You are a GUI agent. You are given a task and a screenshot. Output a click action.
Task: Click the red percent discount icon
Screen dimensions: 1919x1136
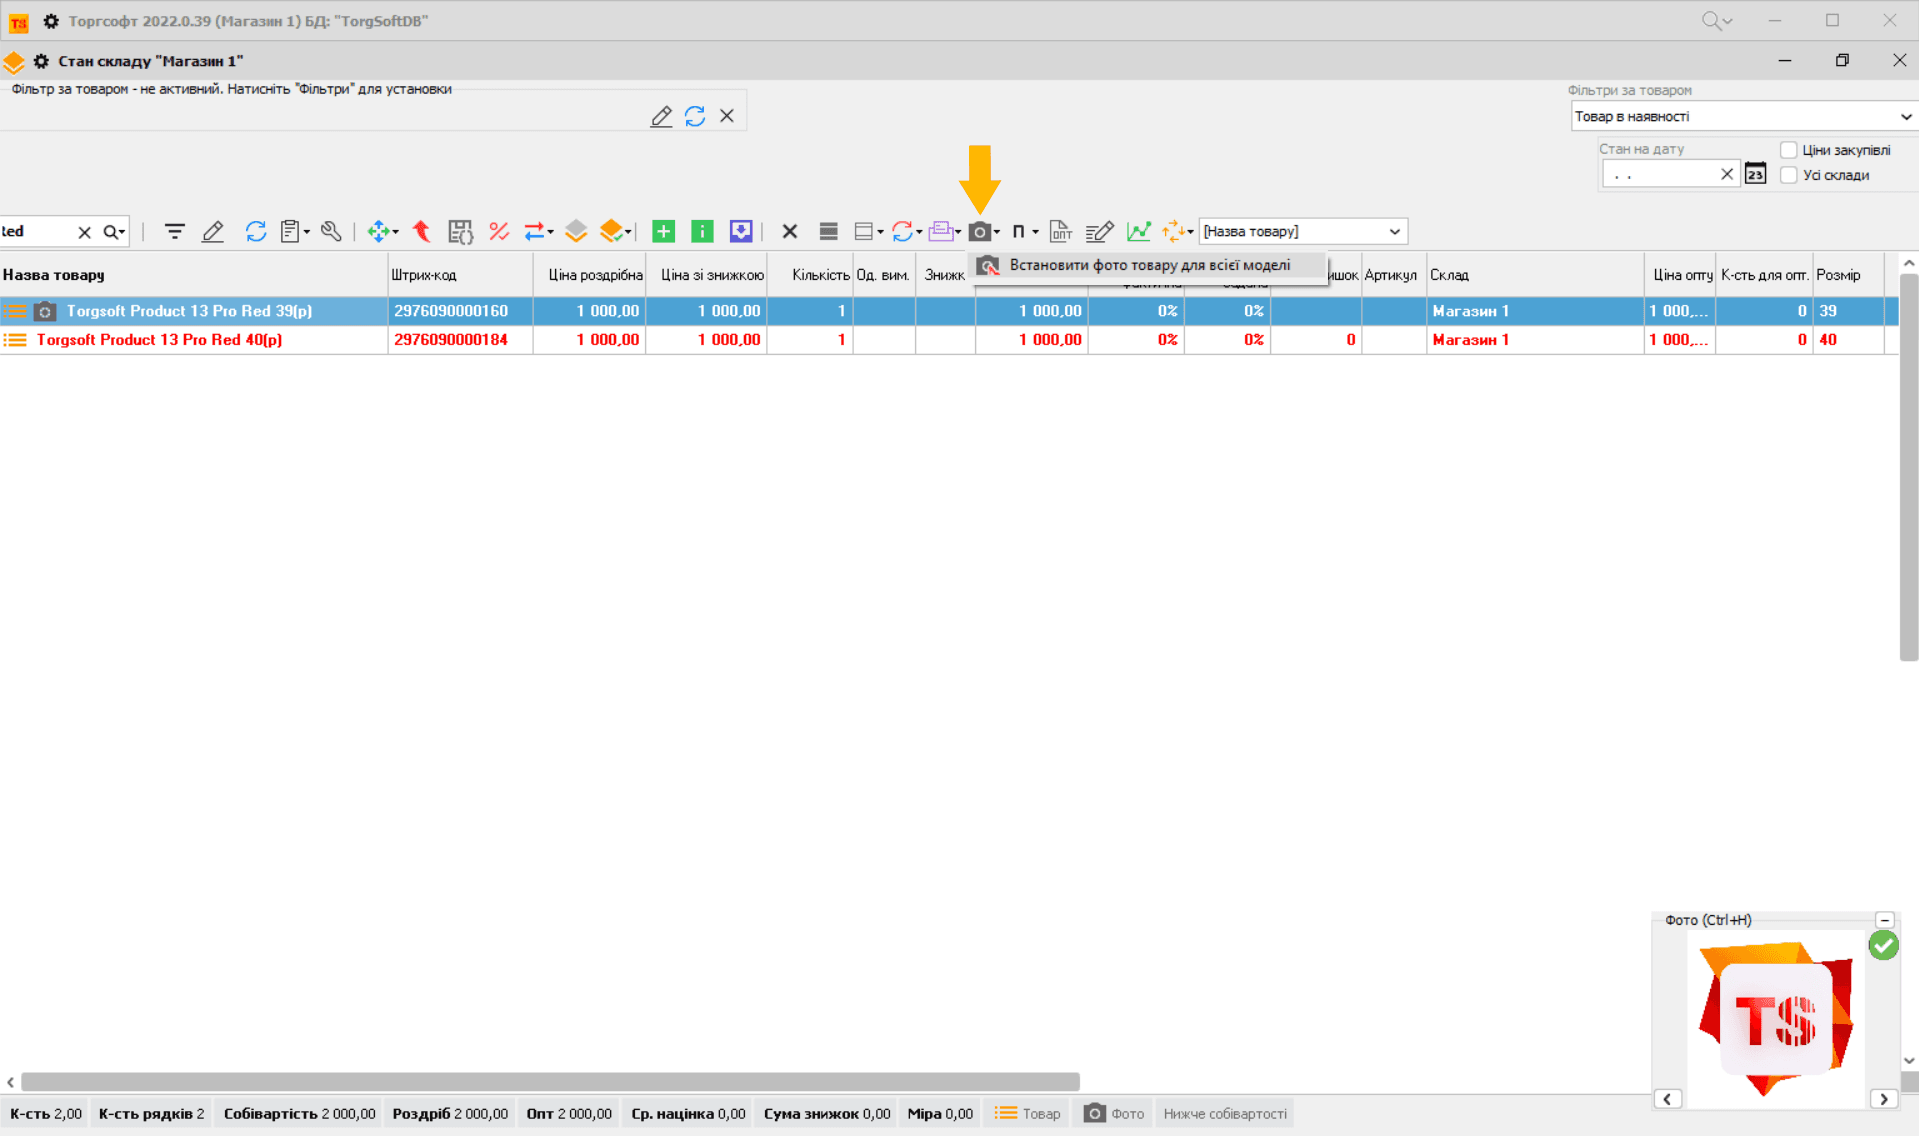point(498,231)
